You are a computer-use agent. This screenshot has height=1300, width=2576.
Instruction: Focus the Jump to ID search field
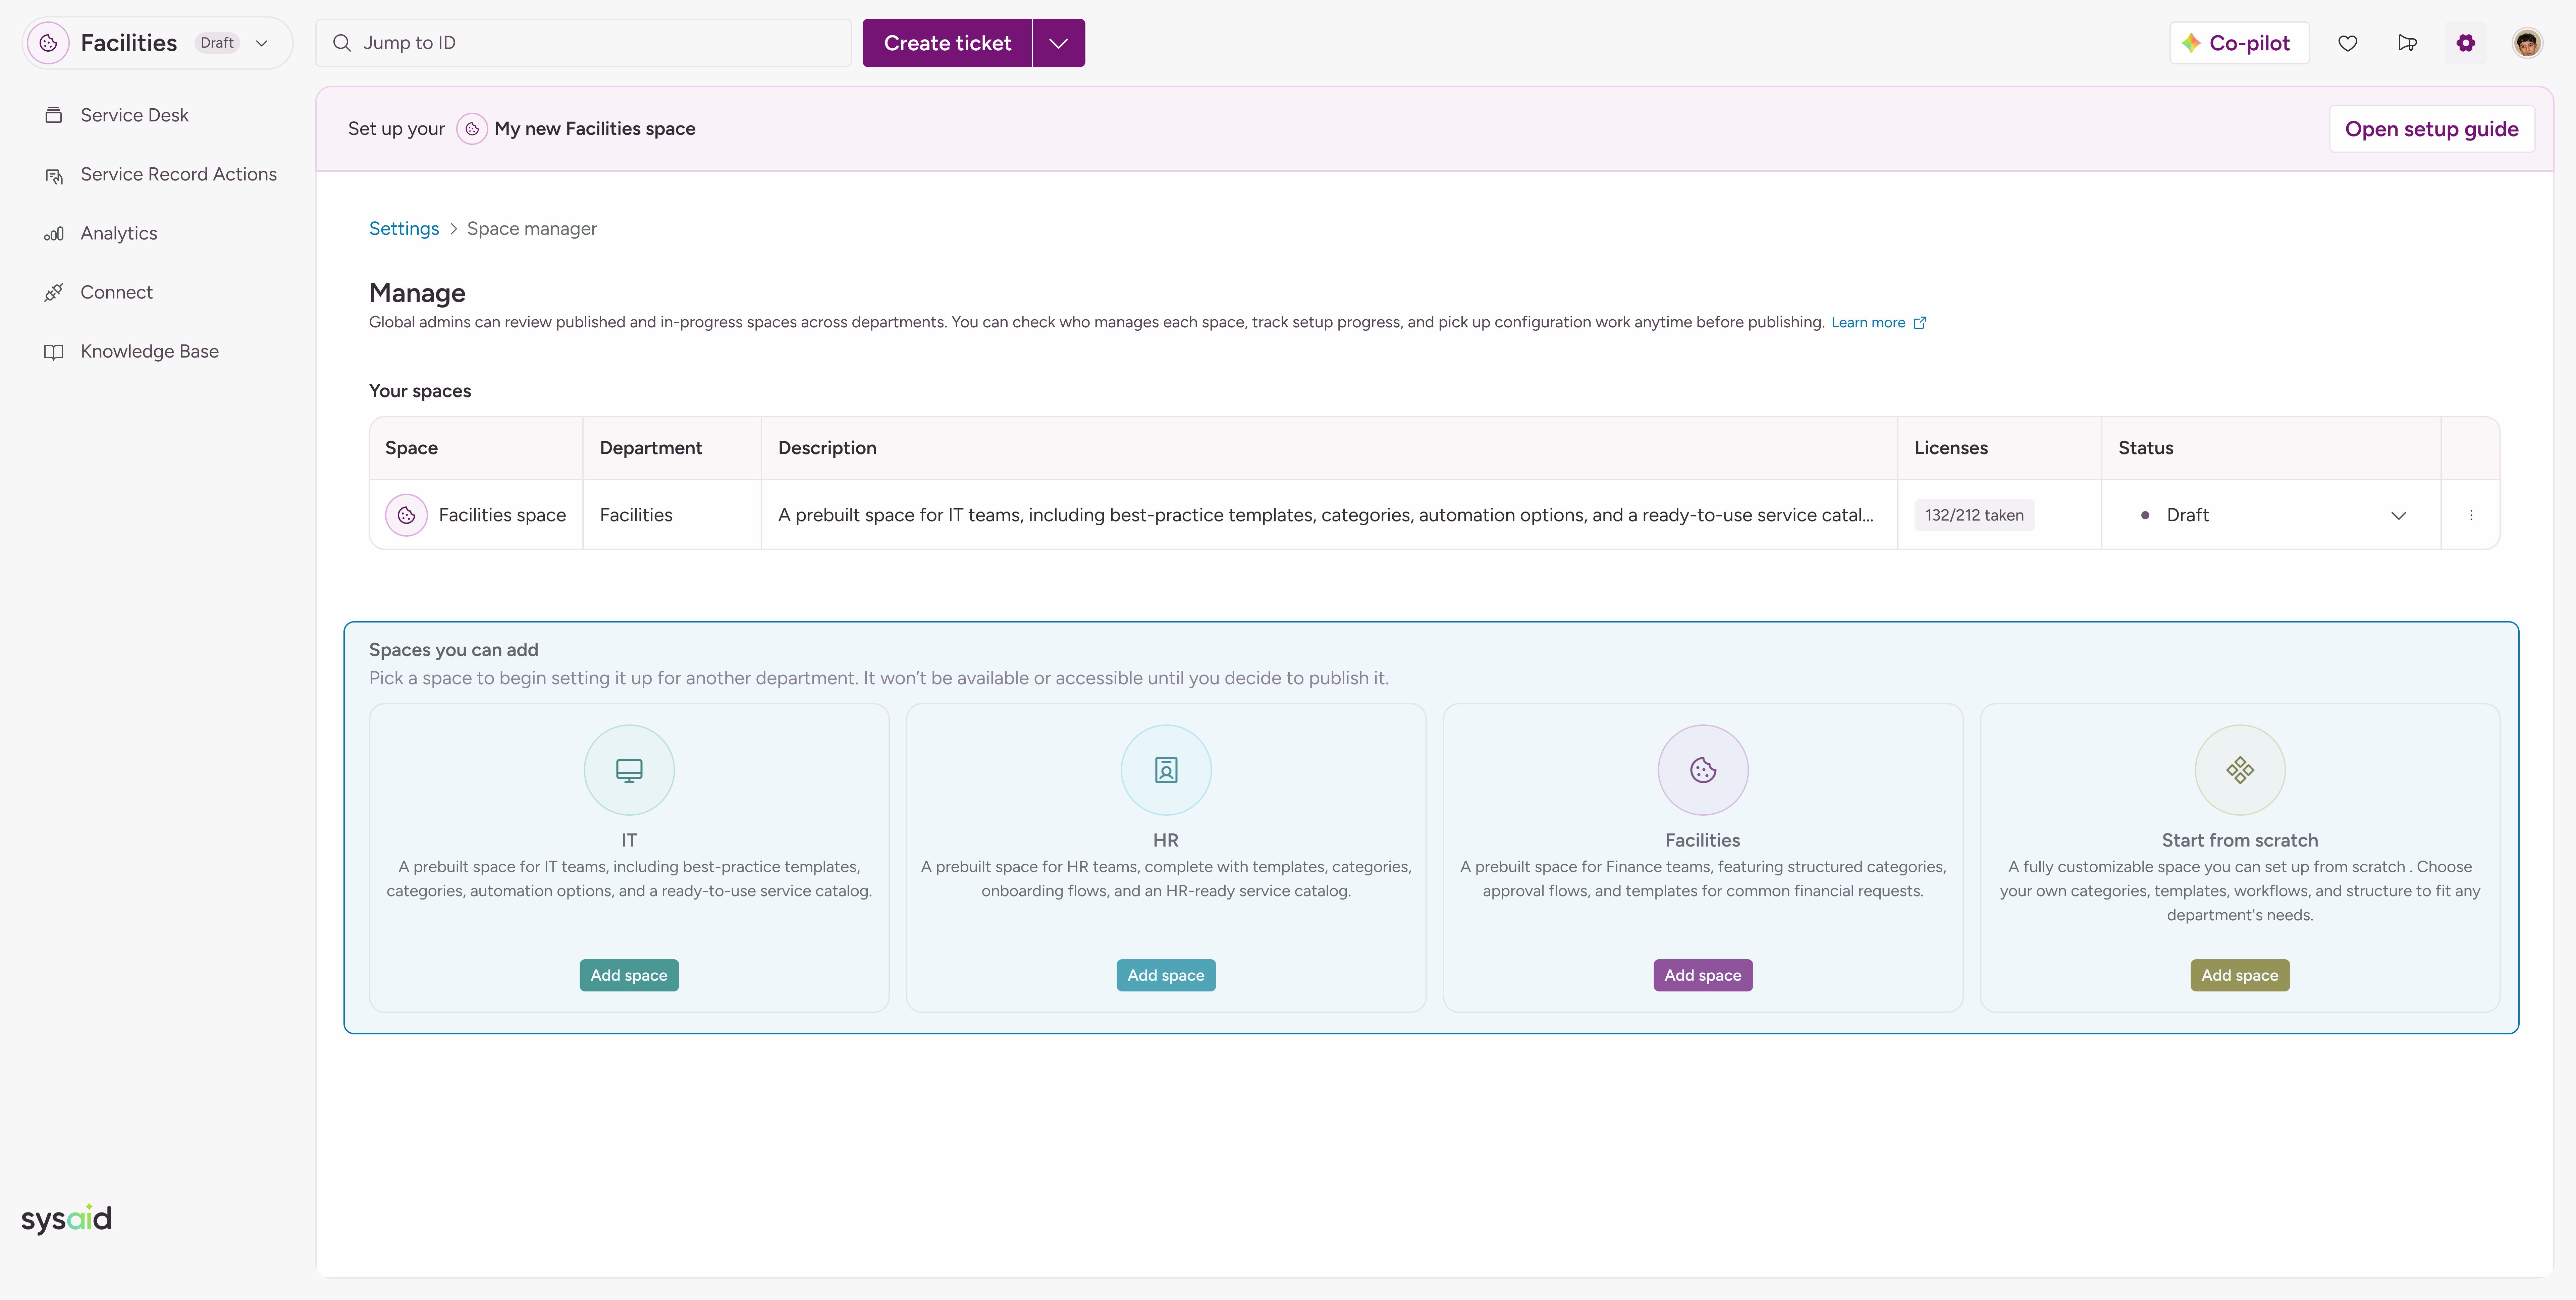pyautogui.click(x=590, y=43)
